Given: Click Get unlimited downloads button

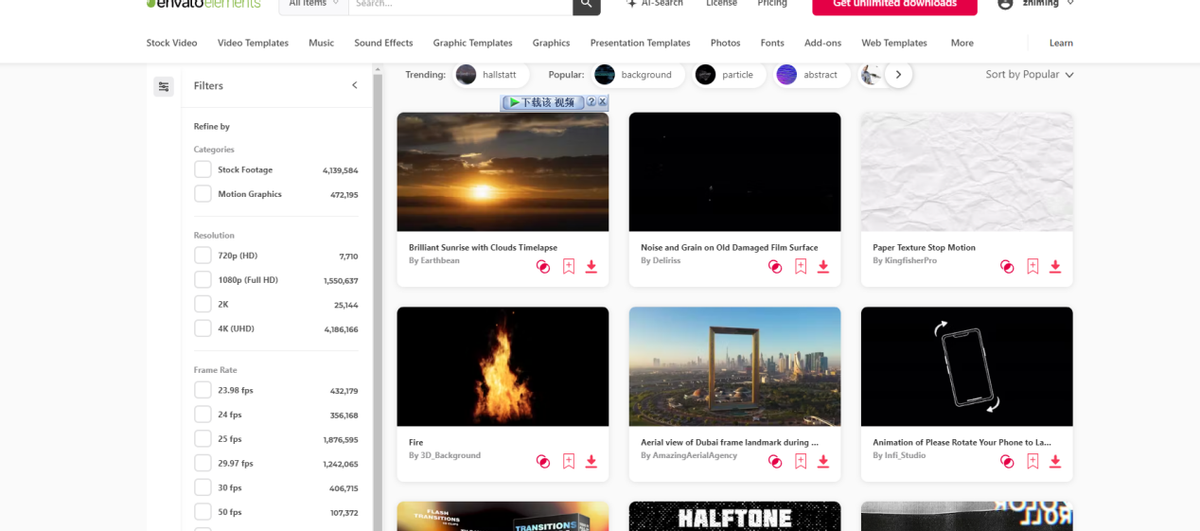Looking at the screenshot, I should 895,5.
